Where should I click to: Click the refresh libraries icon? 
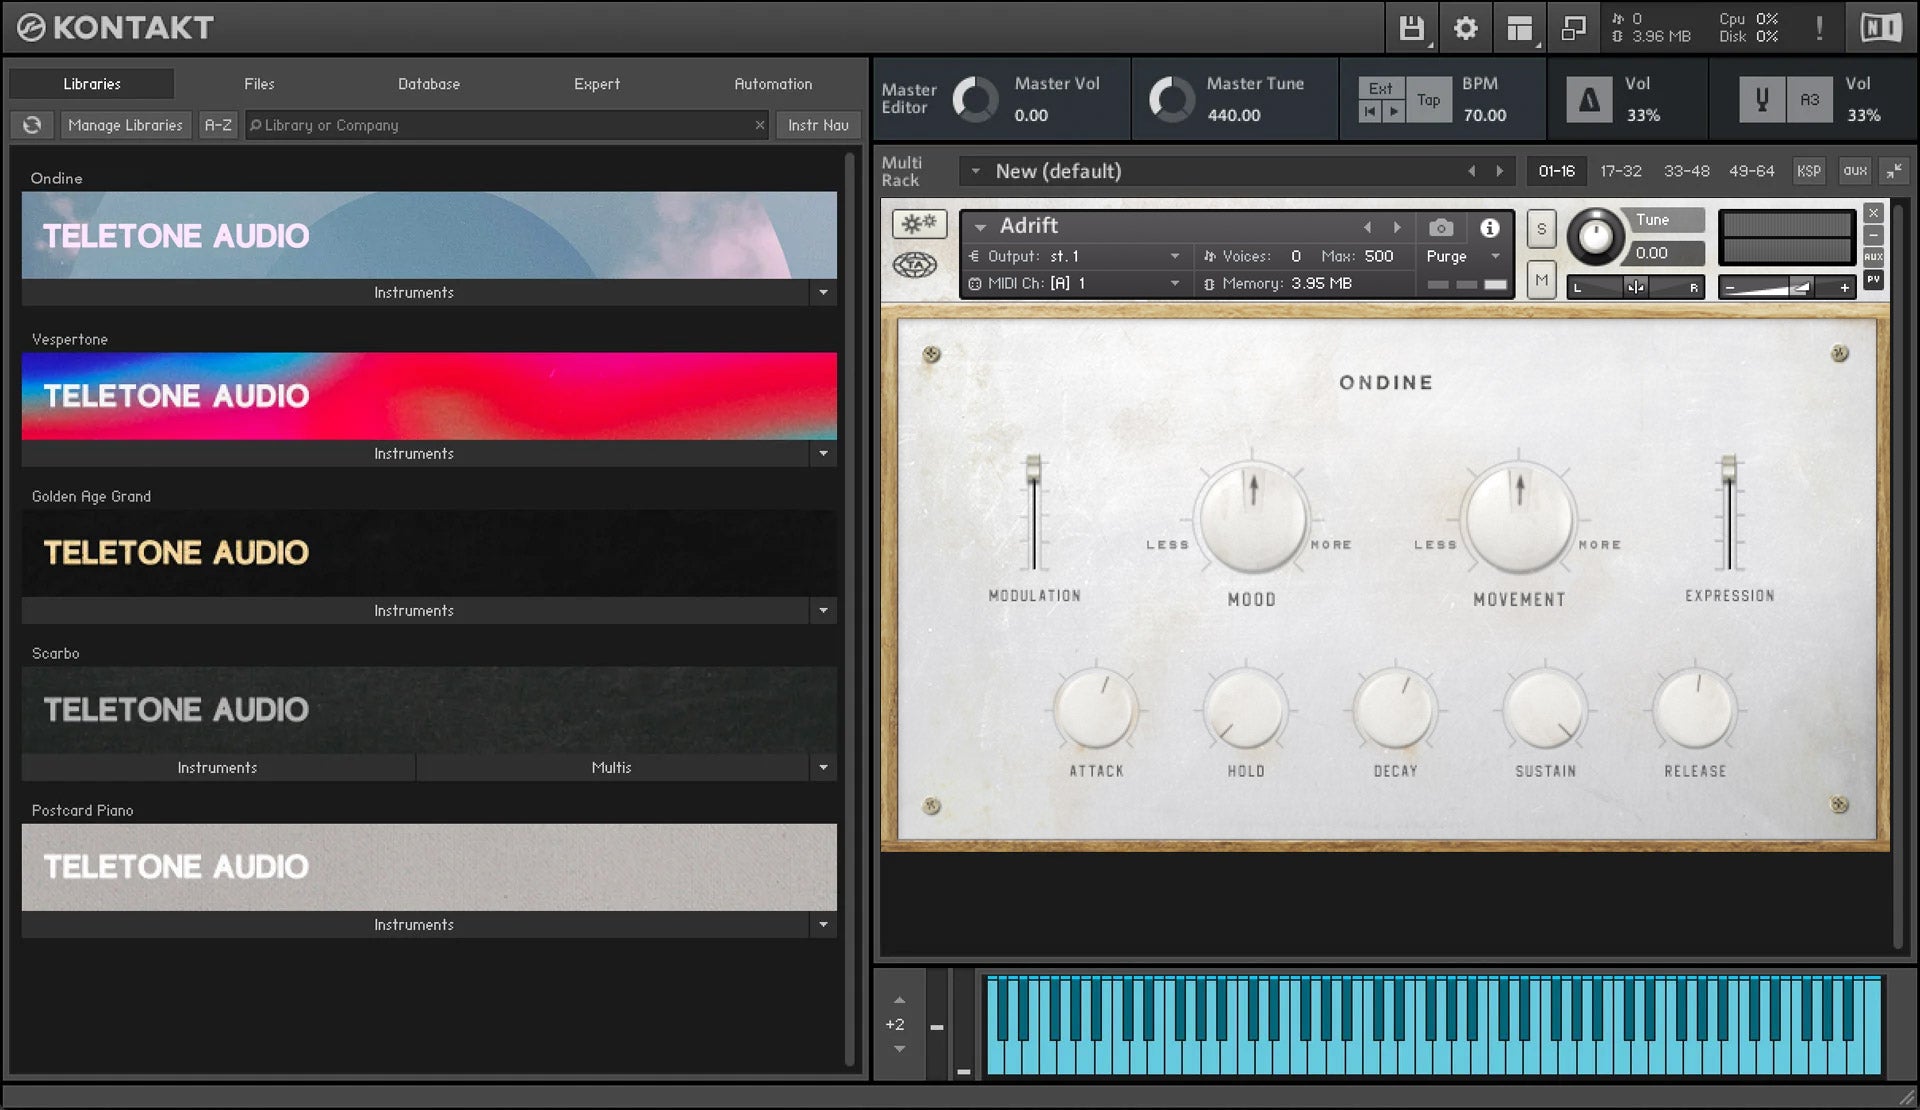coord(32,125)
